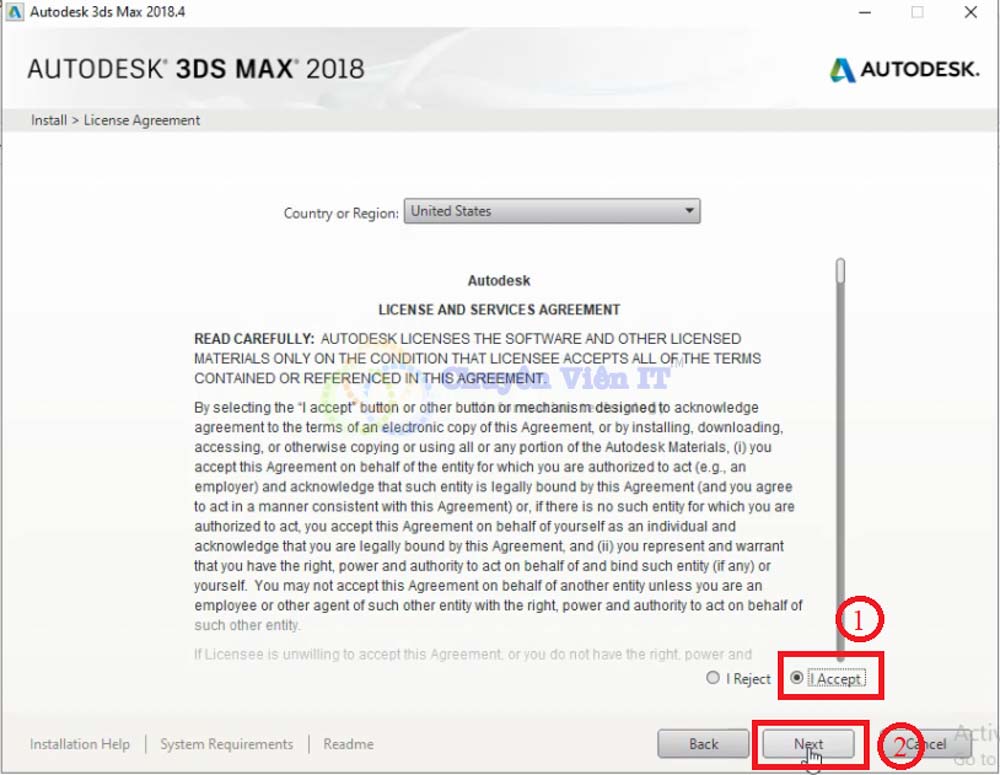The width and height of the screenshot is (1000, 775).
Task: Click the dropdown arrow next to United States
Action: pos(688,211)
